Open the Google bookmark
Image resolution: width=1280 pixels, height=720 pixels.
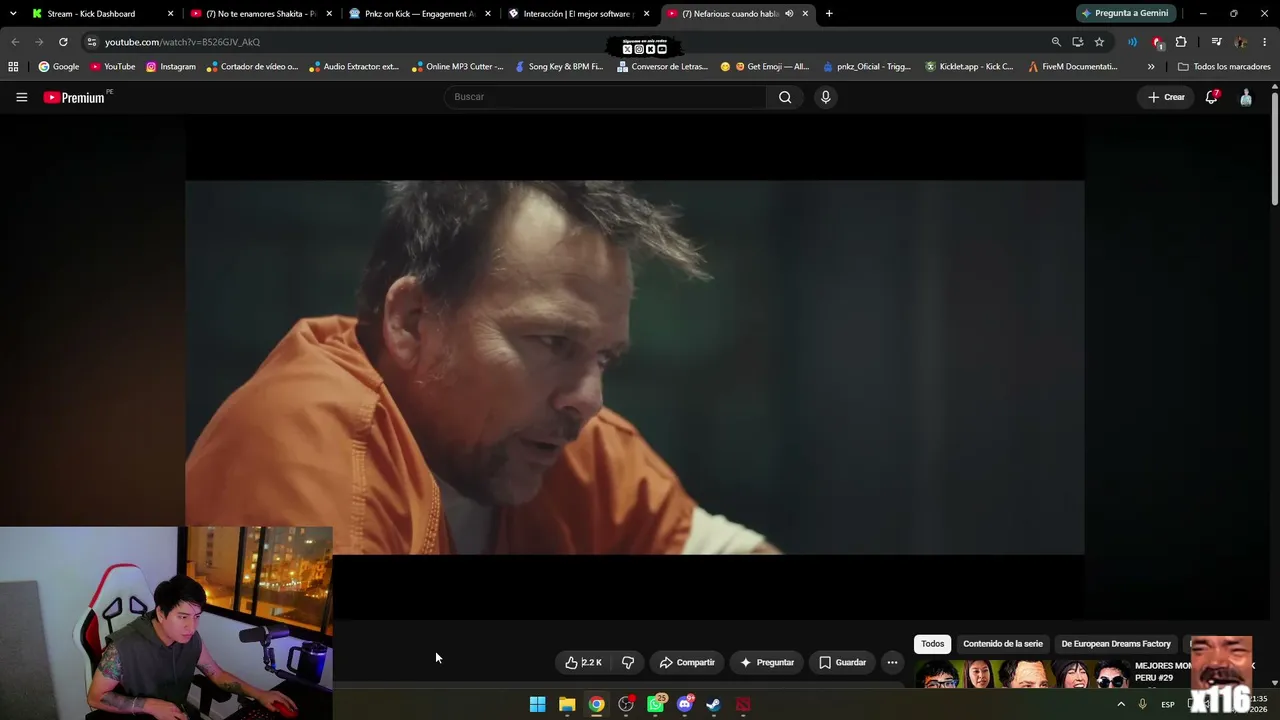(59, 67)
